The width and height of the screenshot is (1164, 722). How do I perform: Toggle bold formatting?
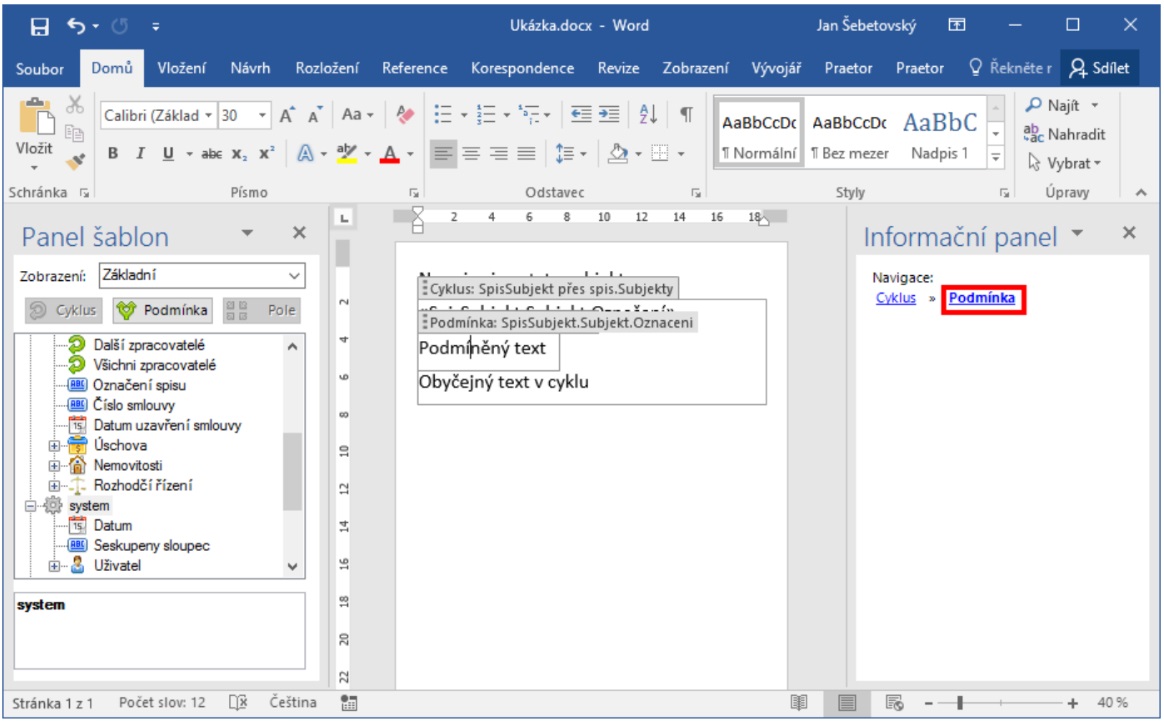tap(113, 154)
